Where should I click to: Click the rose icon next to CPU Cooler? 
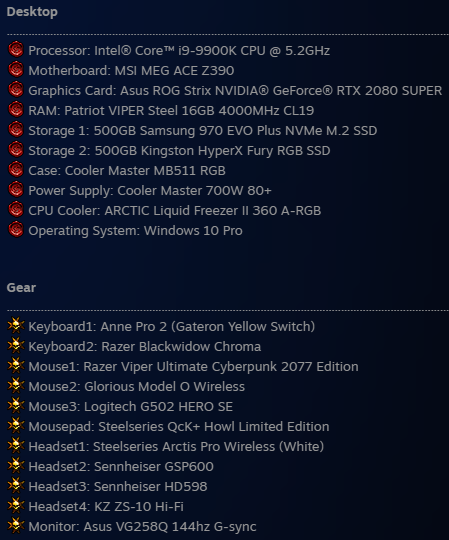(x=16, y=209)
